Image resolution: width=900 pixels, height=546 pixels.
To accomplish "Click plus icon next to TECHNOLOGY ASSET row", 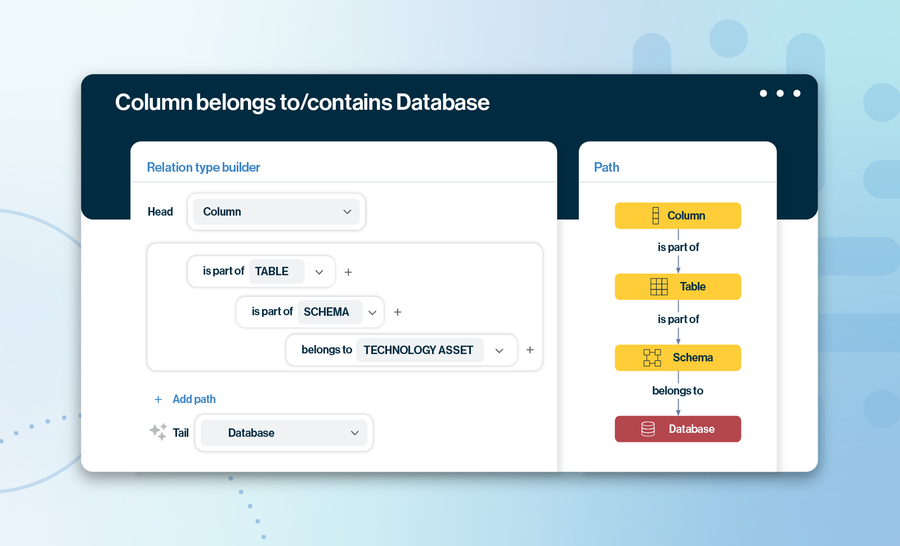I will [x=530, y=350].
